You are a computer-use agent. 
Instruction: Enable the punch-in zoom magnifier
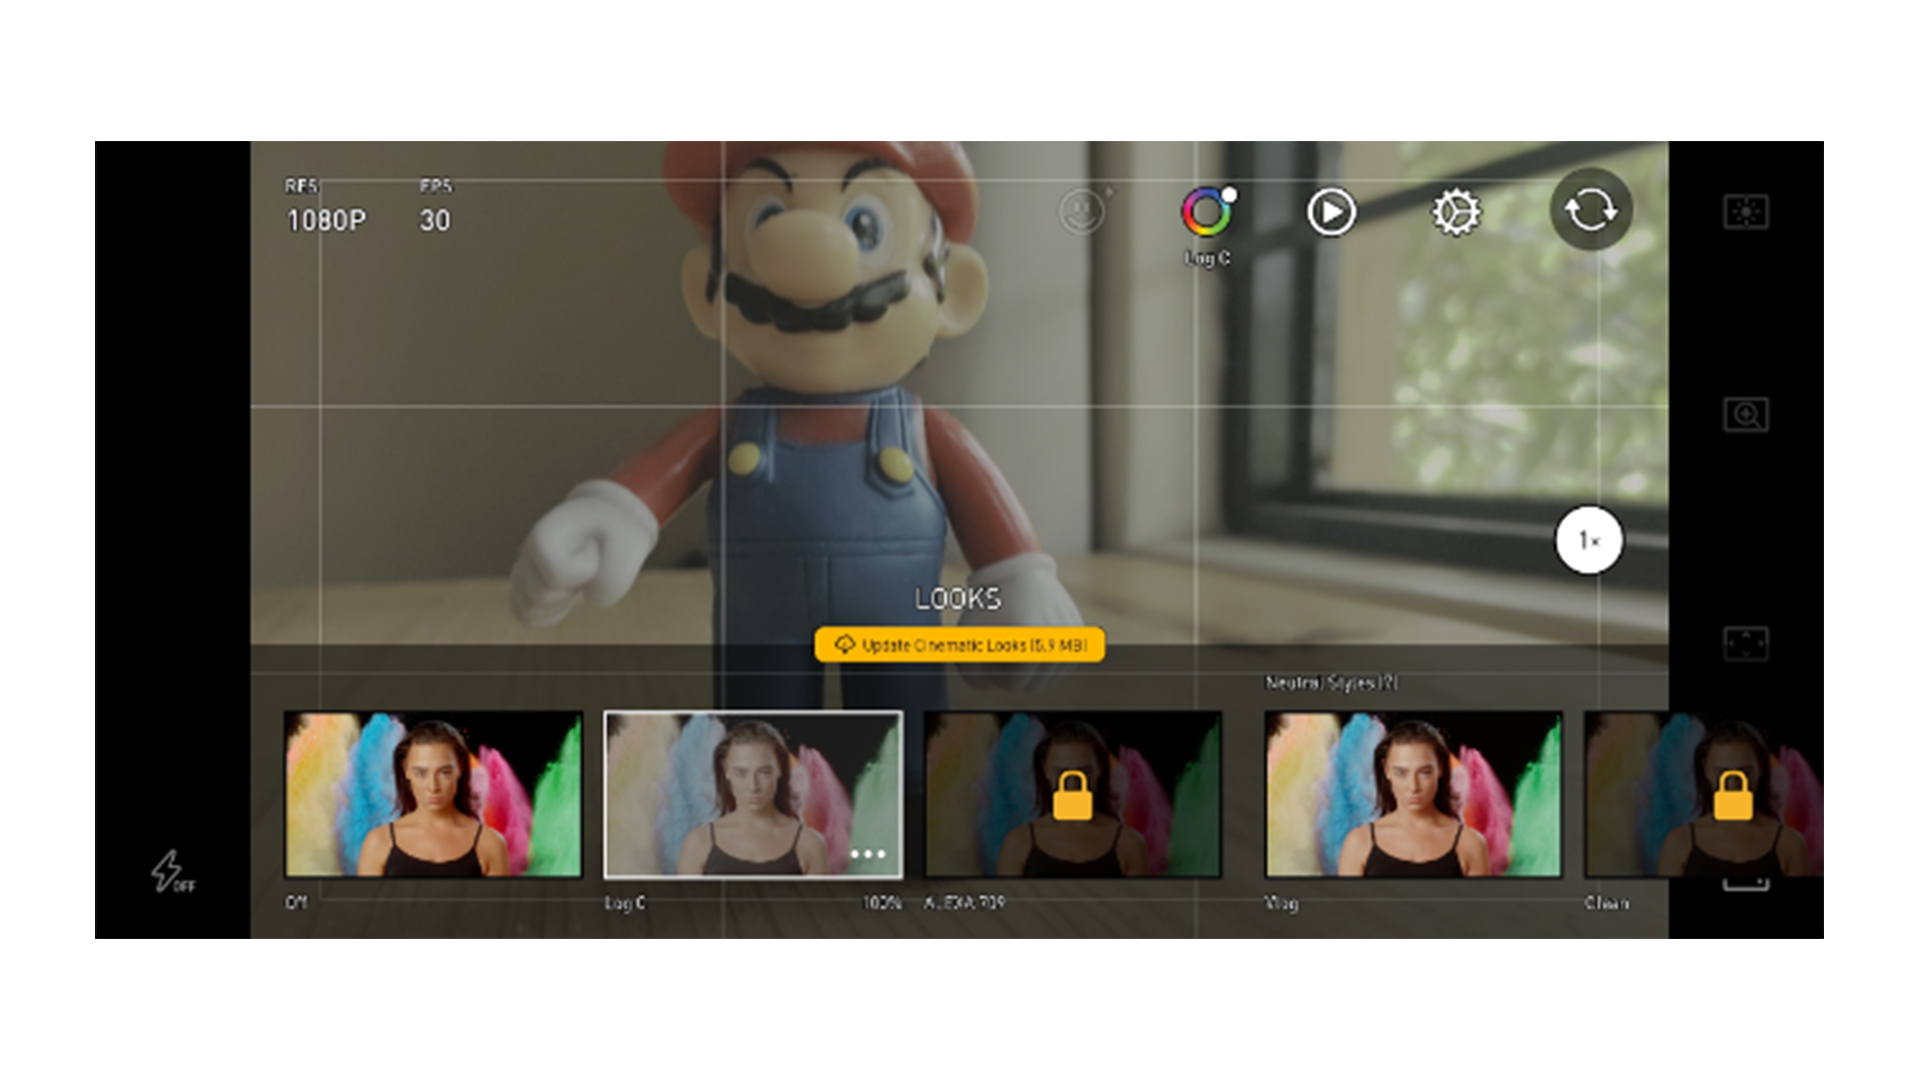click(x=1748, y=415)
